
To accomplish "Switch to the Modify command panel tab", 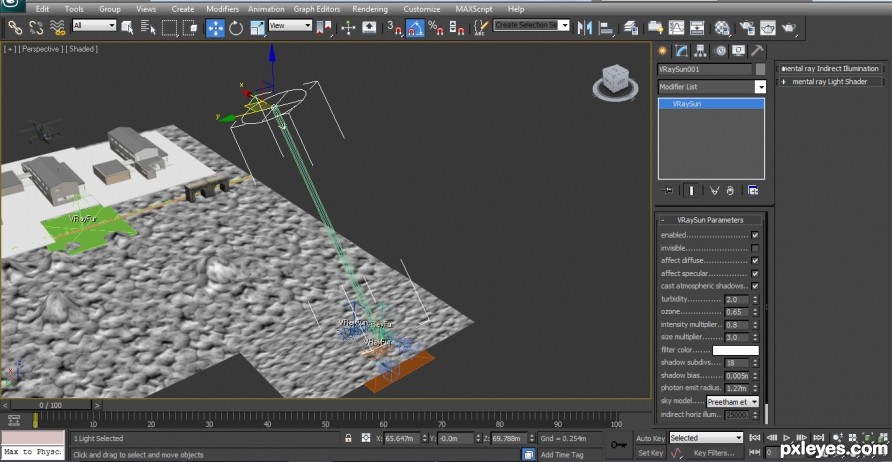I will [681, 51].
